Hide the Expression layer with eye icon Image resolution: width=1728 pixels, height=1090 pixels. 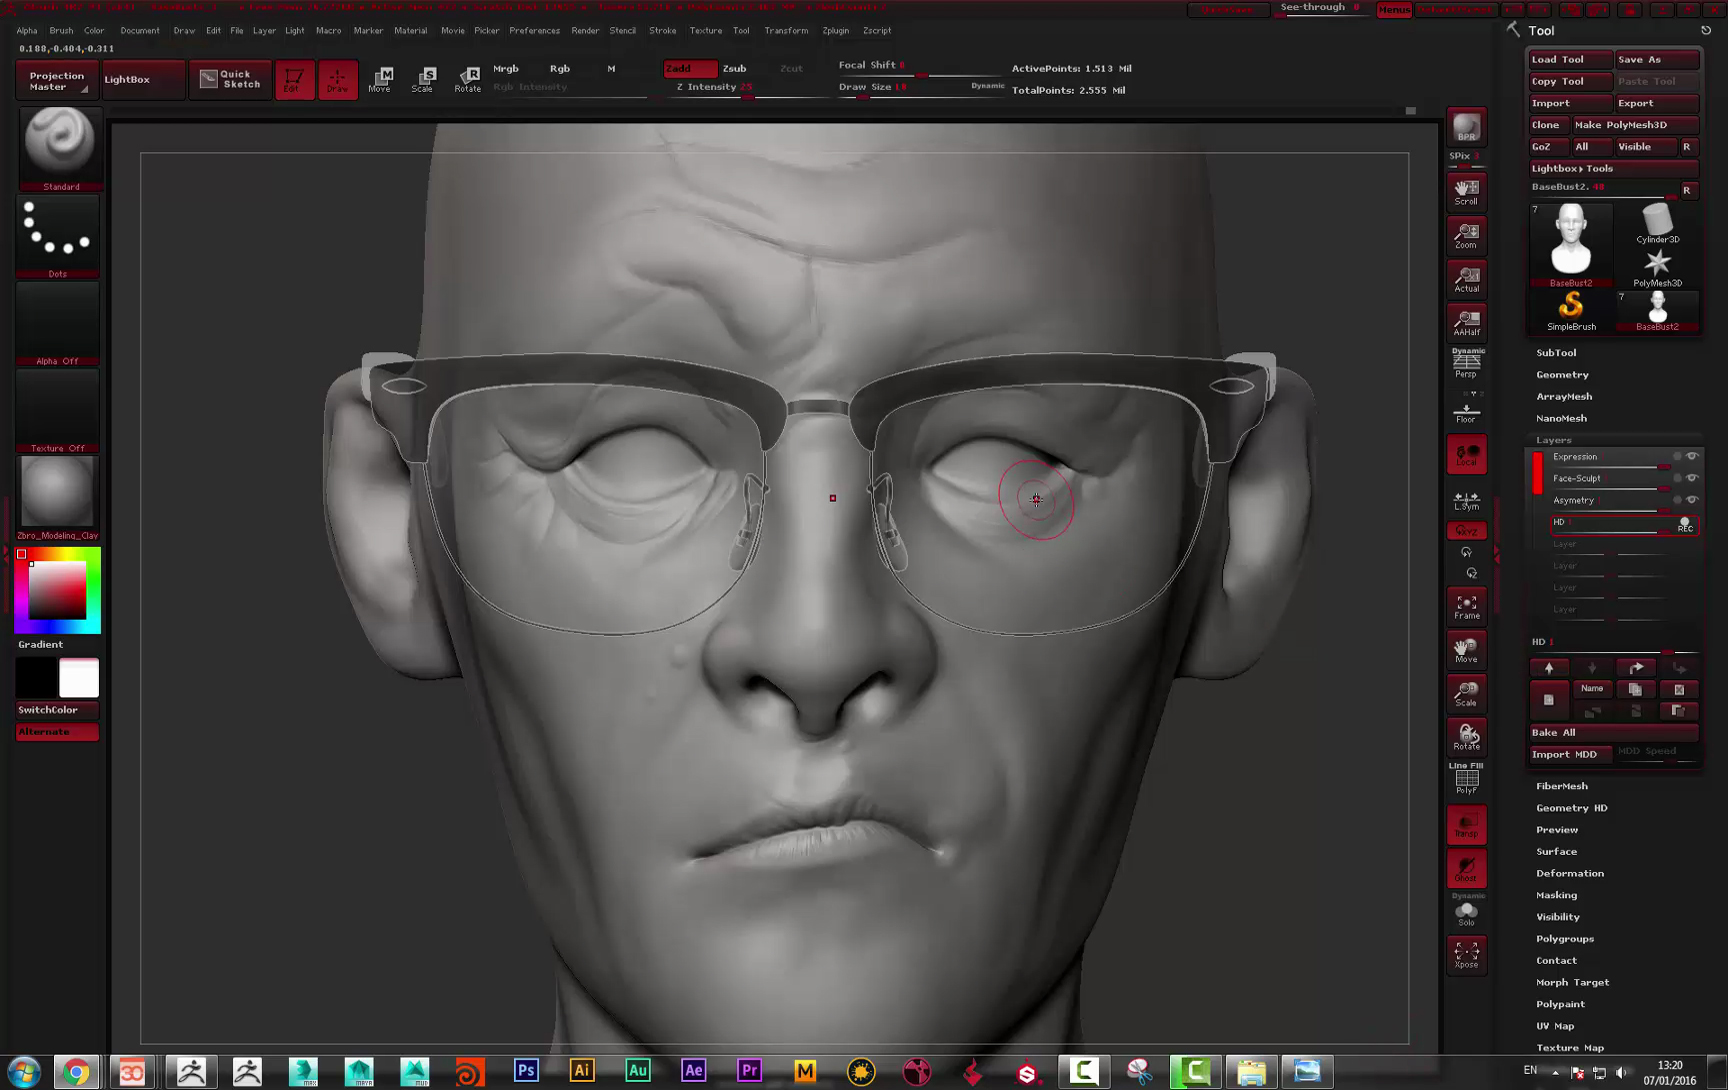tap(1692, 456)
